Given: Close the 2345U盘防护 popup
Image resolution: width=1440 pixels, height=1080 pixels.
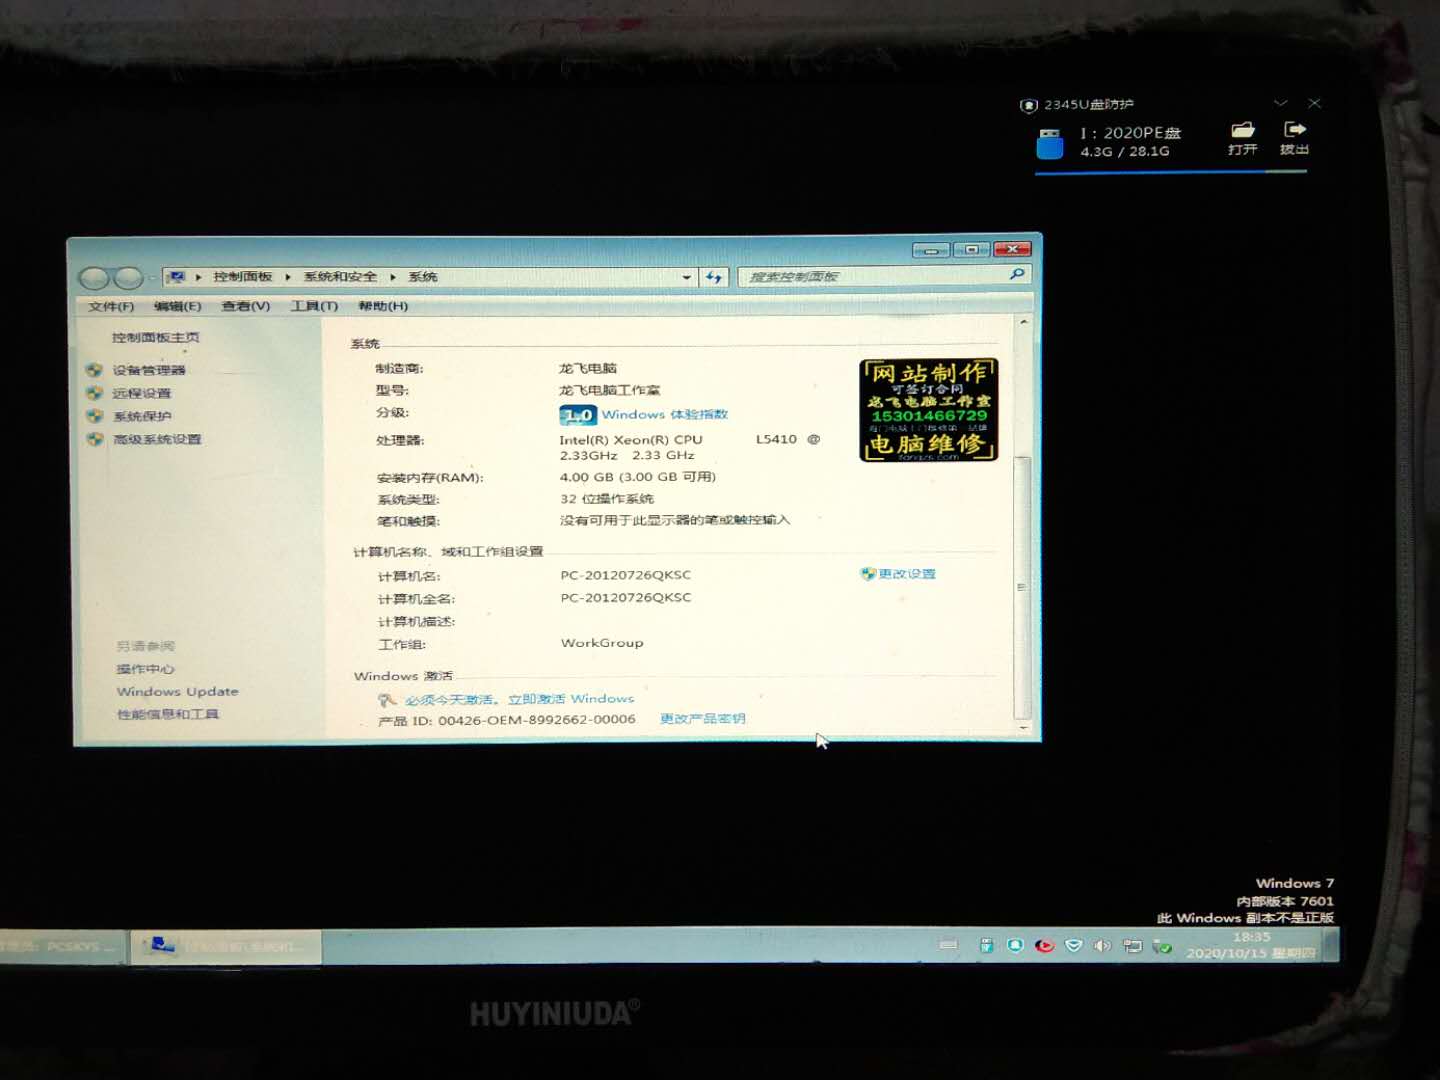Looking at the screenshot, I should click(x=1315, y=103).
